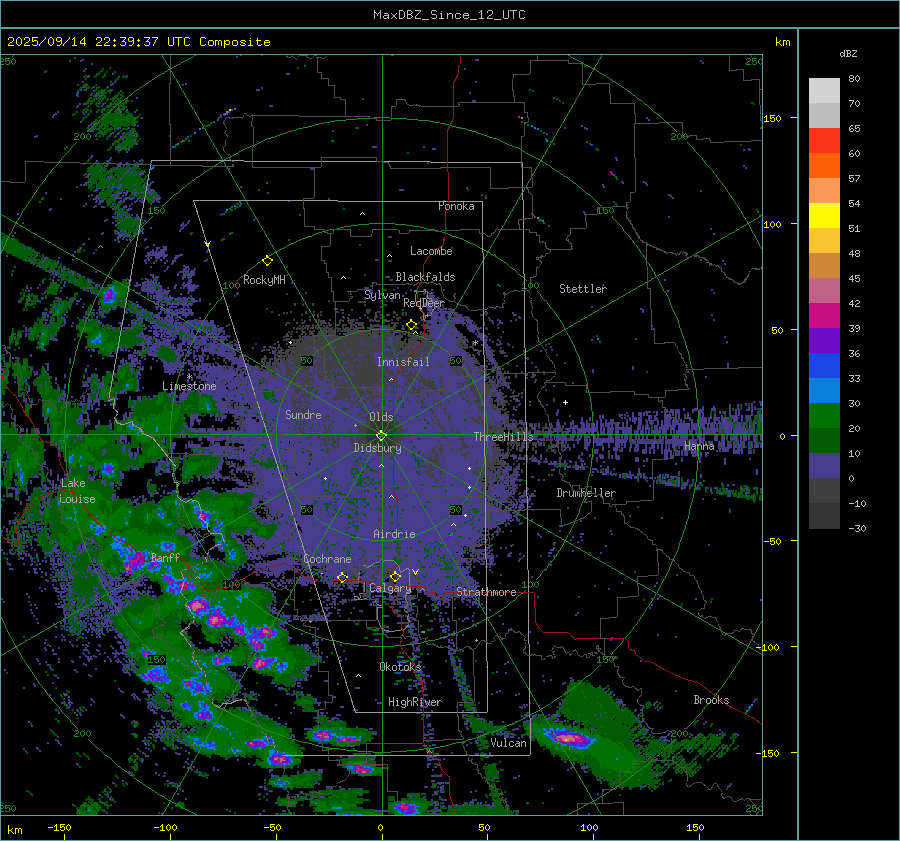Click the Strathmore town label

486,592
